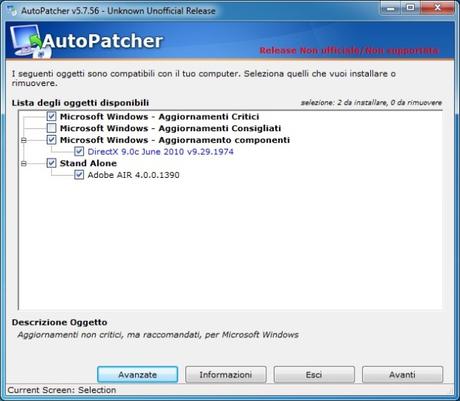The width and height of the screenshot is (460, 401).
Task: Uncheck DirectX 9.0c June 2010 checkbox
Action: [79, 151]
